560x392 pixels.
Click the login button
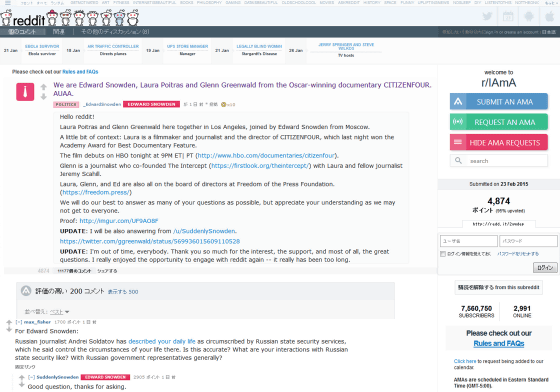(545, 267)
